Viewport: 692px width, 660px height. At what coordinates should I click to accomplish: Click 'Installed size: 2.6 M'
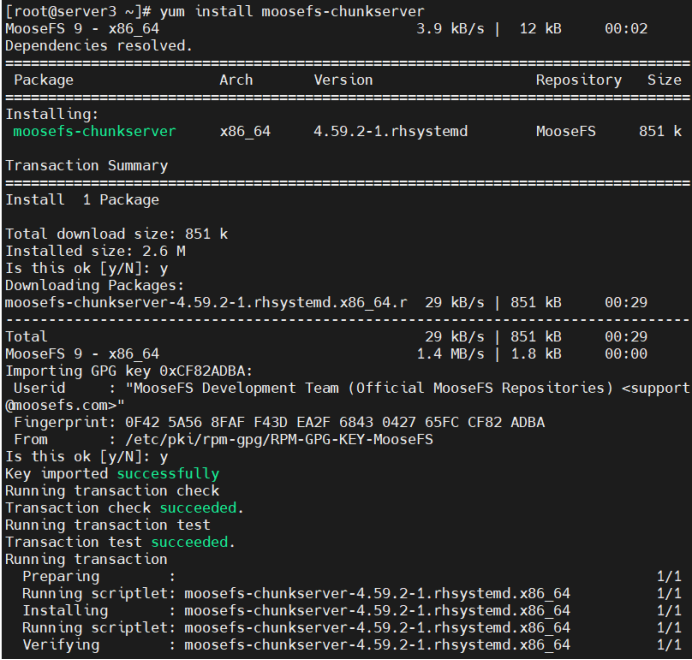pos(95,251)
